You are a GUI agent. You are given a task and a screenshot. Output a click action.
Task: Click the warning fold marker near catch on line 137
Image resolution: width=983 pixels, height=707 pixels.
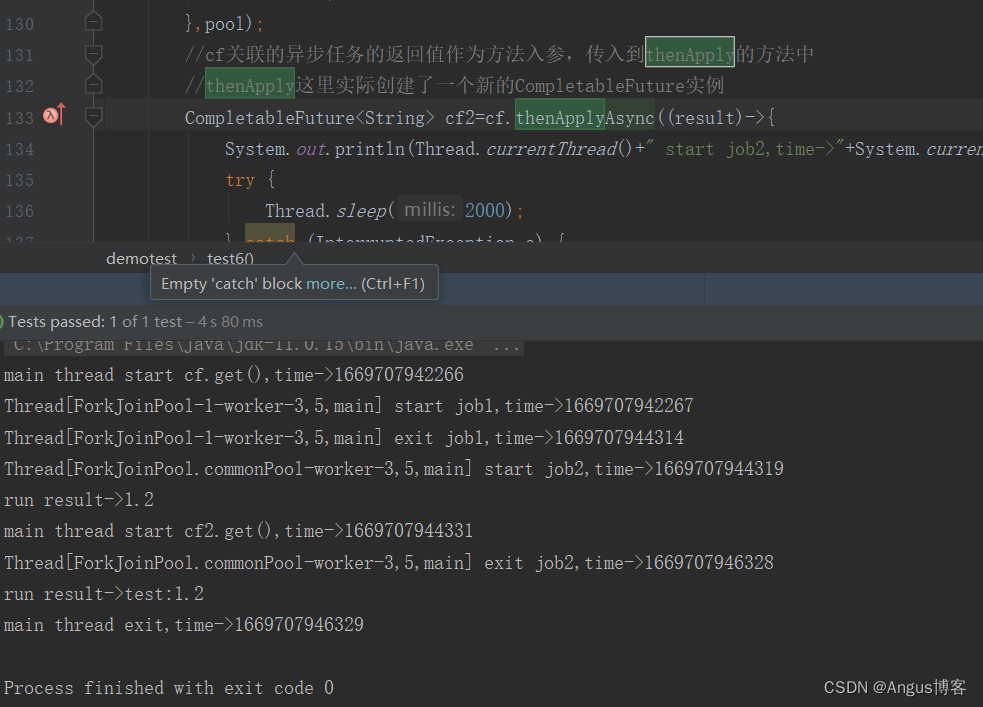[269, 236]
